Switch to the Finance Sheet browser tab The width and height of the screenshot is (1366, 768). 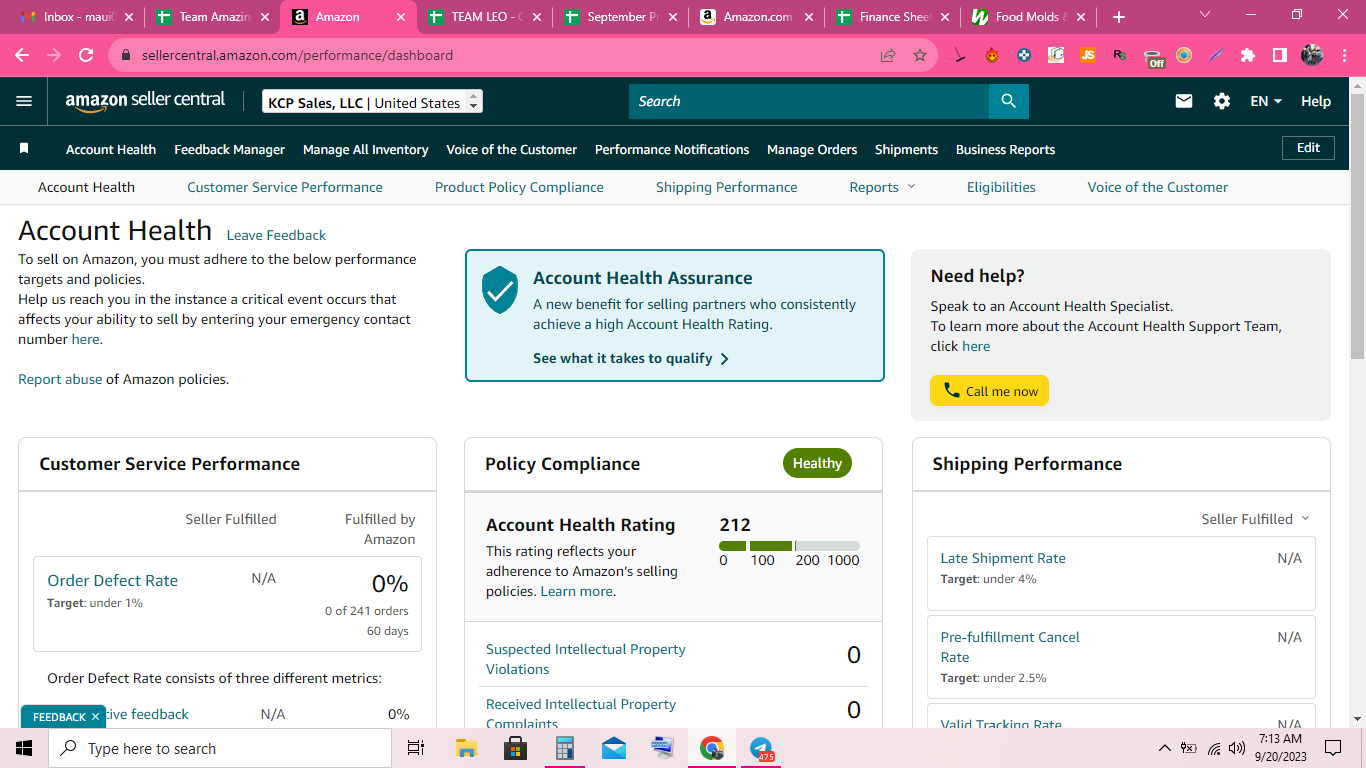coord(893,17)
